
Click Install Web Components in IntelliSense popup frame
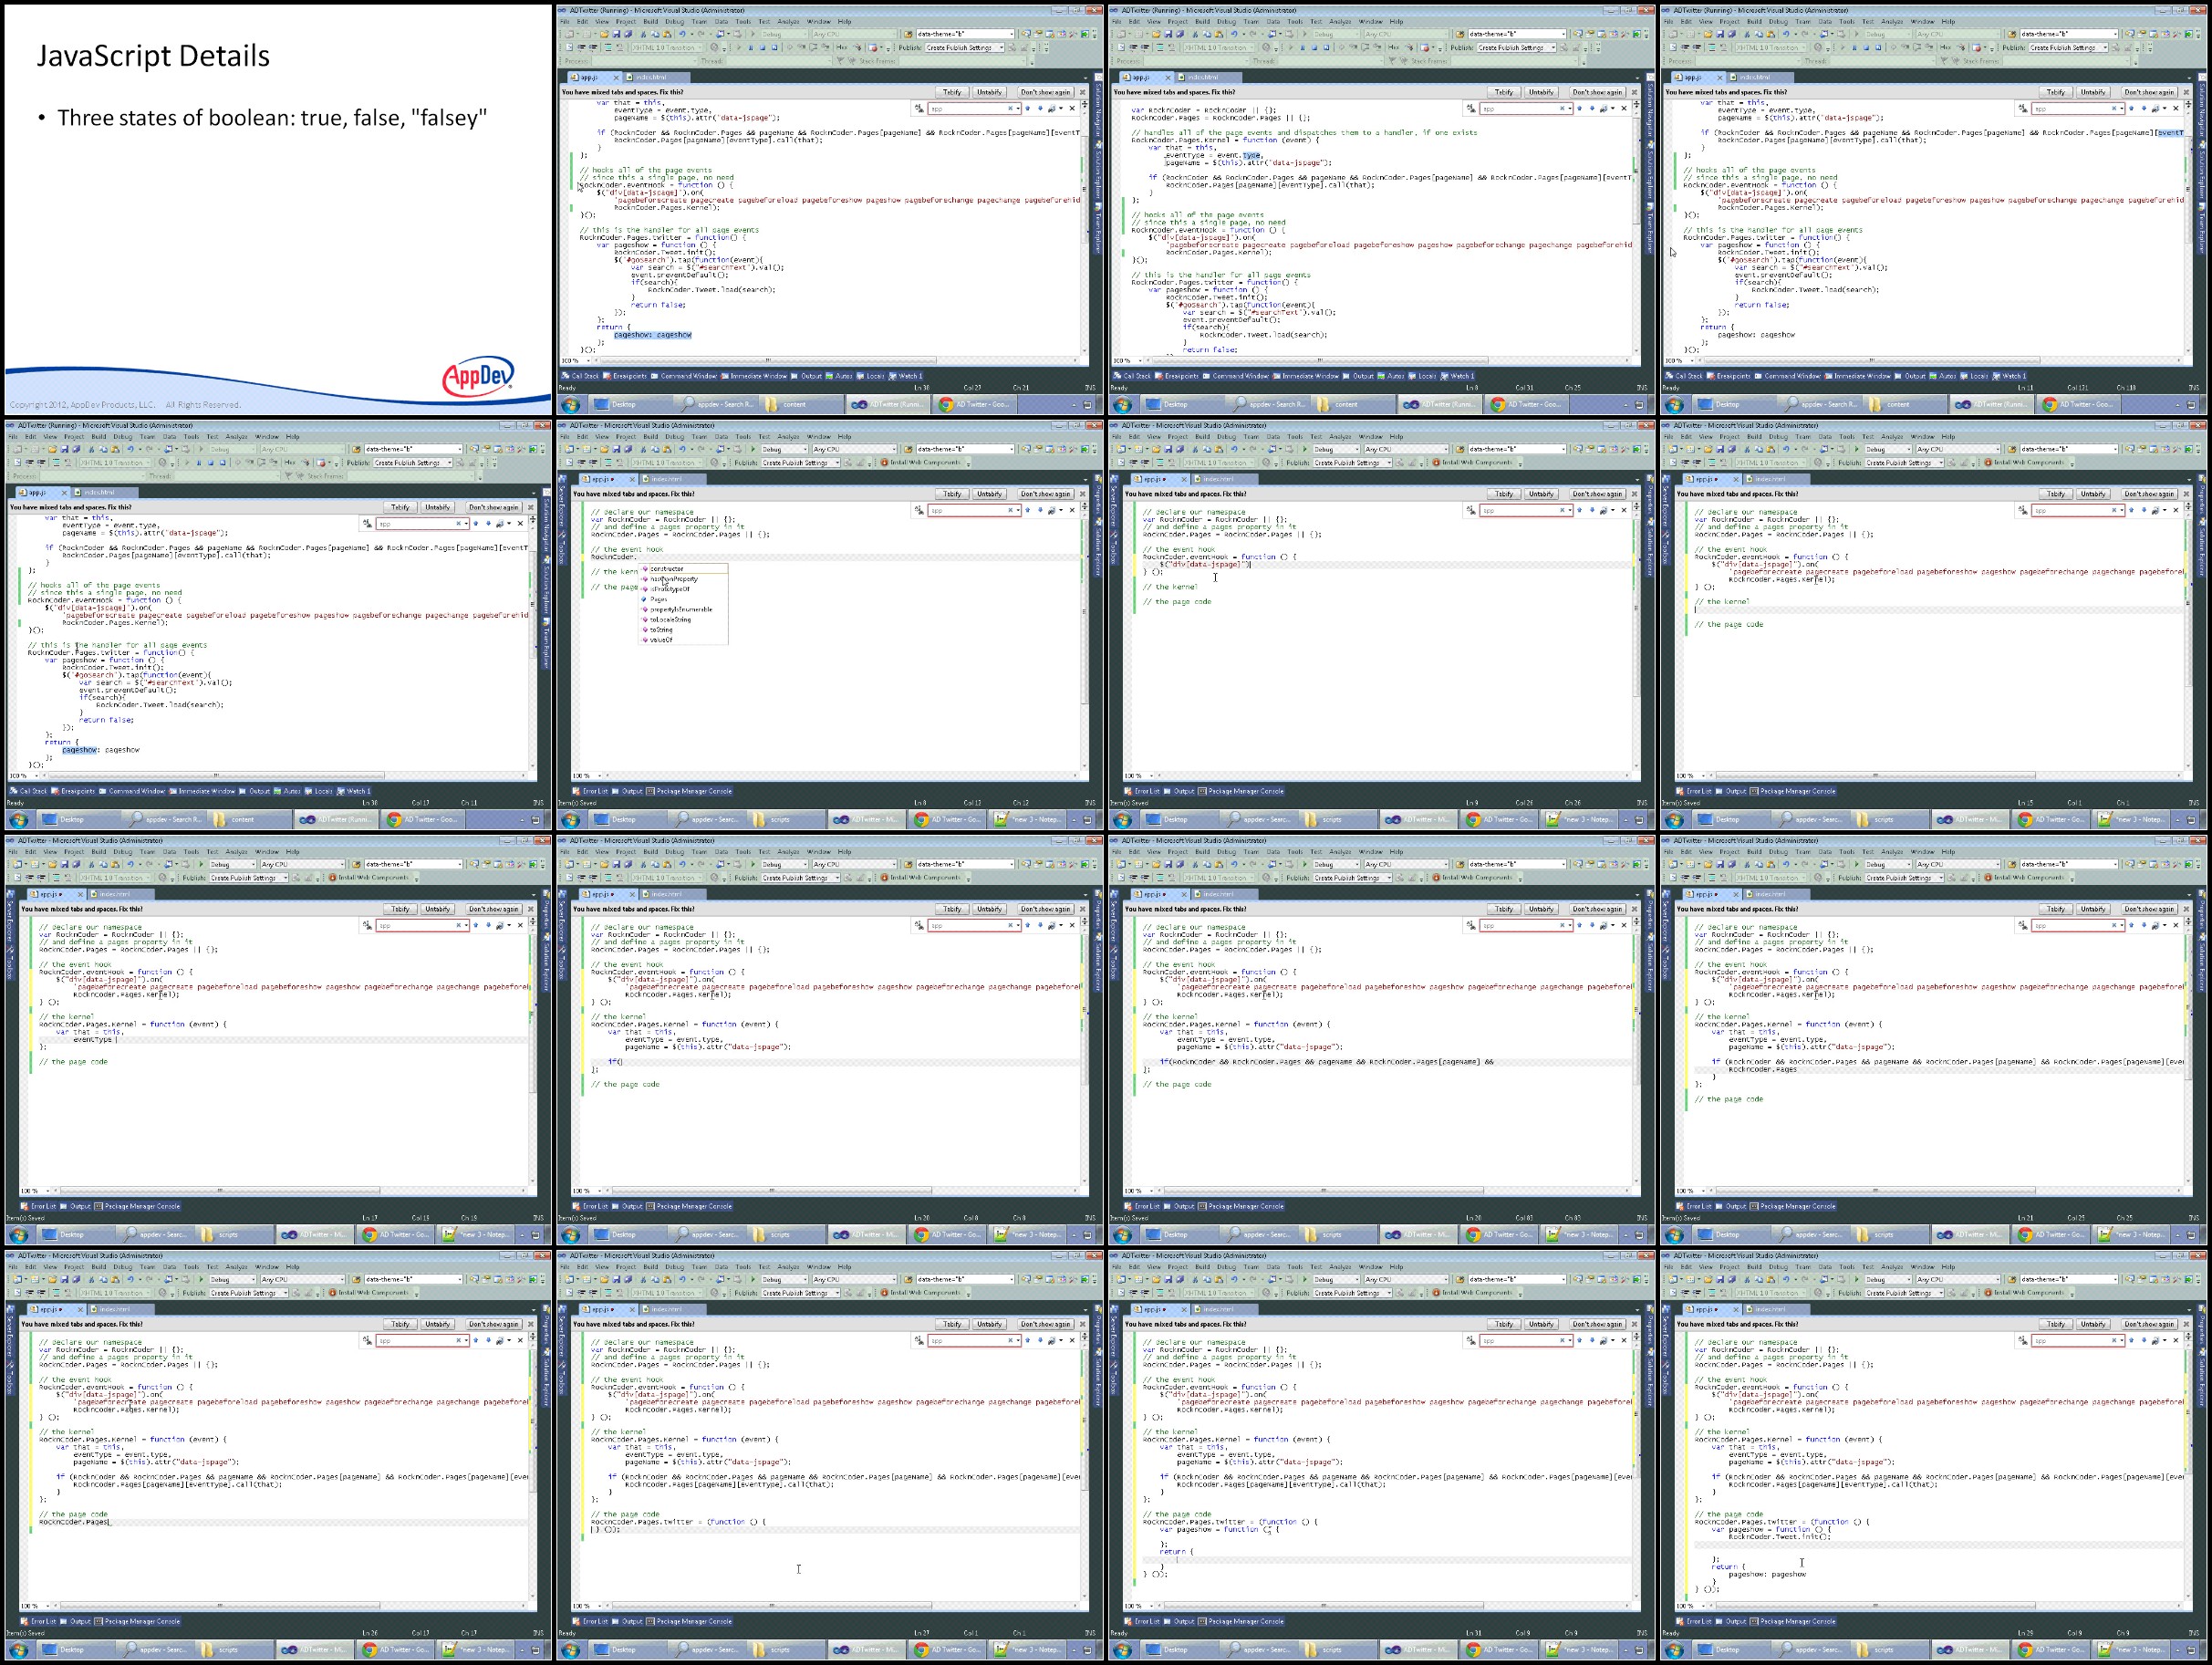921,463
